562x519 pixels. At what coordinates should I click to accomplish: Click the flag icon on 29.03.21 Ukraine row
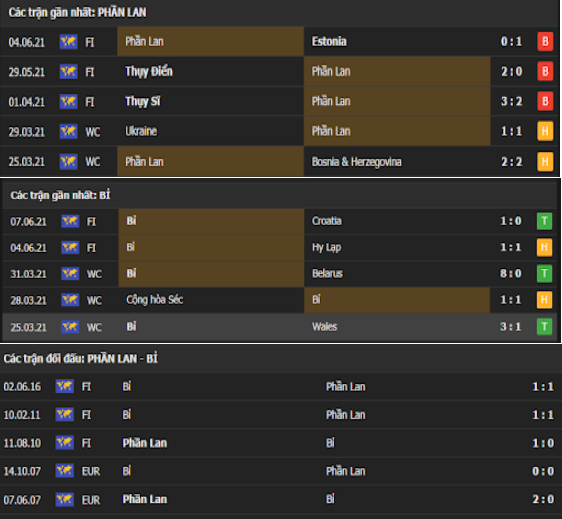[x=68, y=131]
